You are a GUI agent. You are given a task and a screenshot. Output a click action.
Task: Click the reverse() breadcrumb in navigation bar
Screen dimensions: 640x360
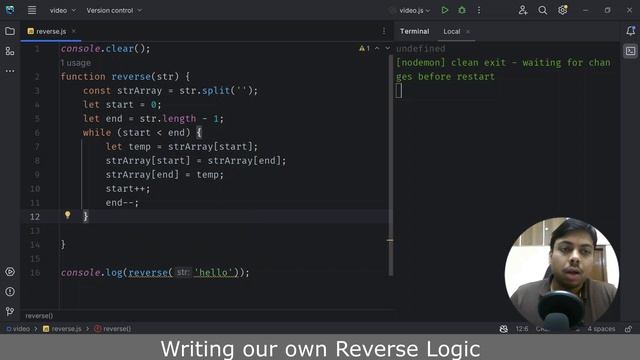[113, 329]
